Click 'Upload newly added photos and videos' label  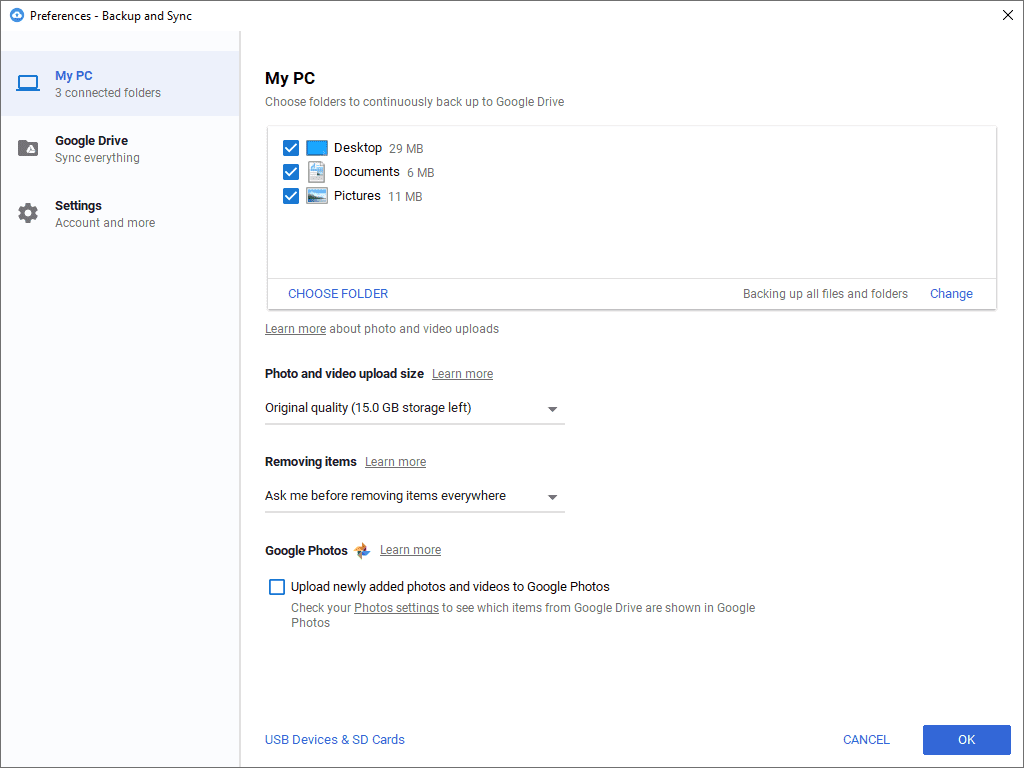pos(450,586)
